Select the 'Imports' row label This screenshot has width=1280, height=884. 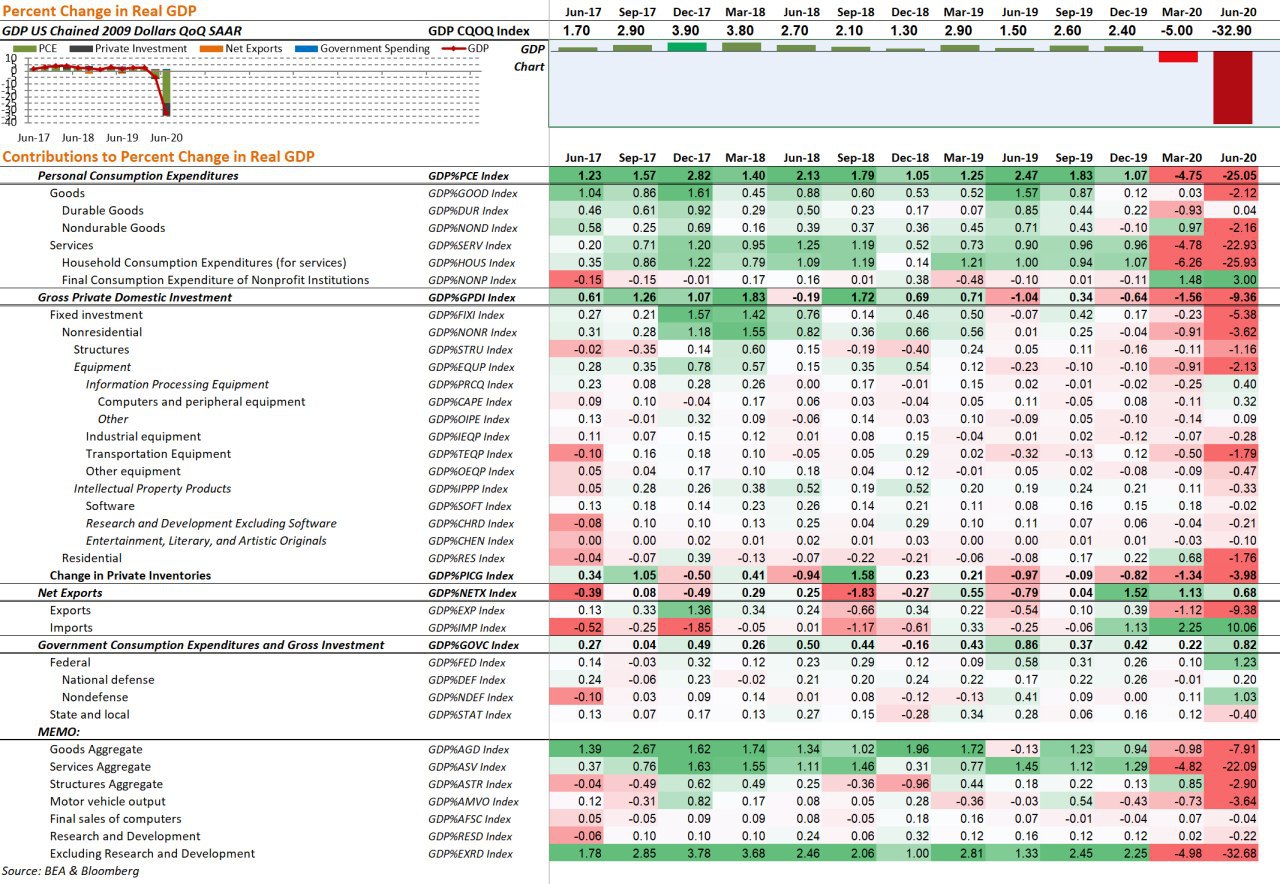tap(71, 628)
